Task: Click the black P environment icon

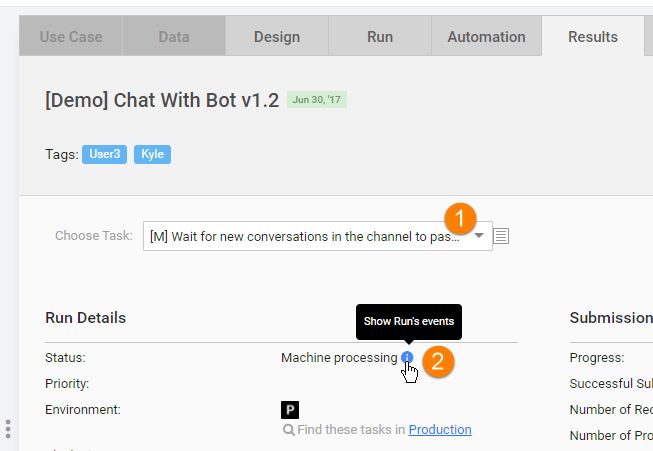Action: (290, 410)
